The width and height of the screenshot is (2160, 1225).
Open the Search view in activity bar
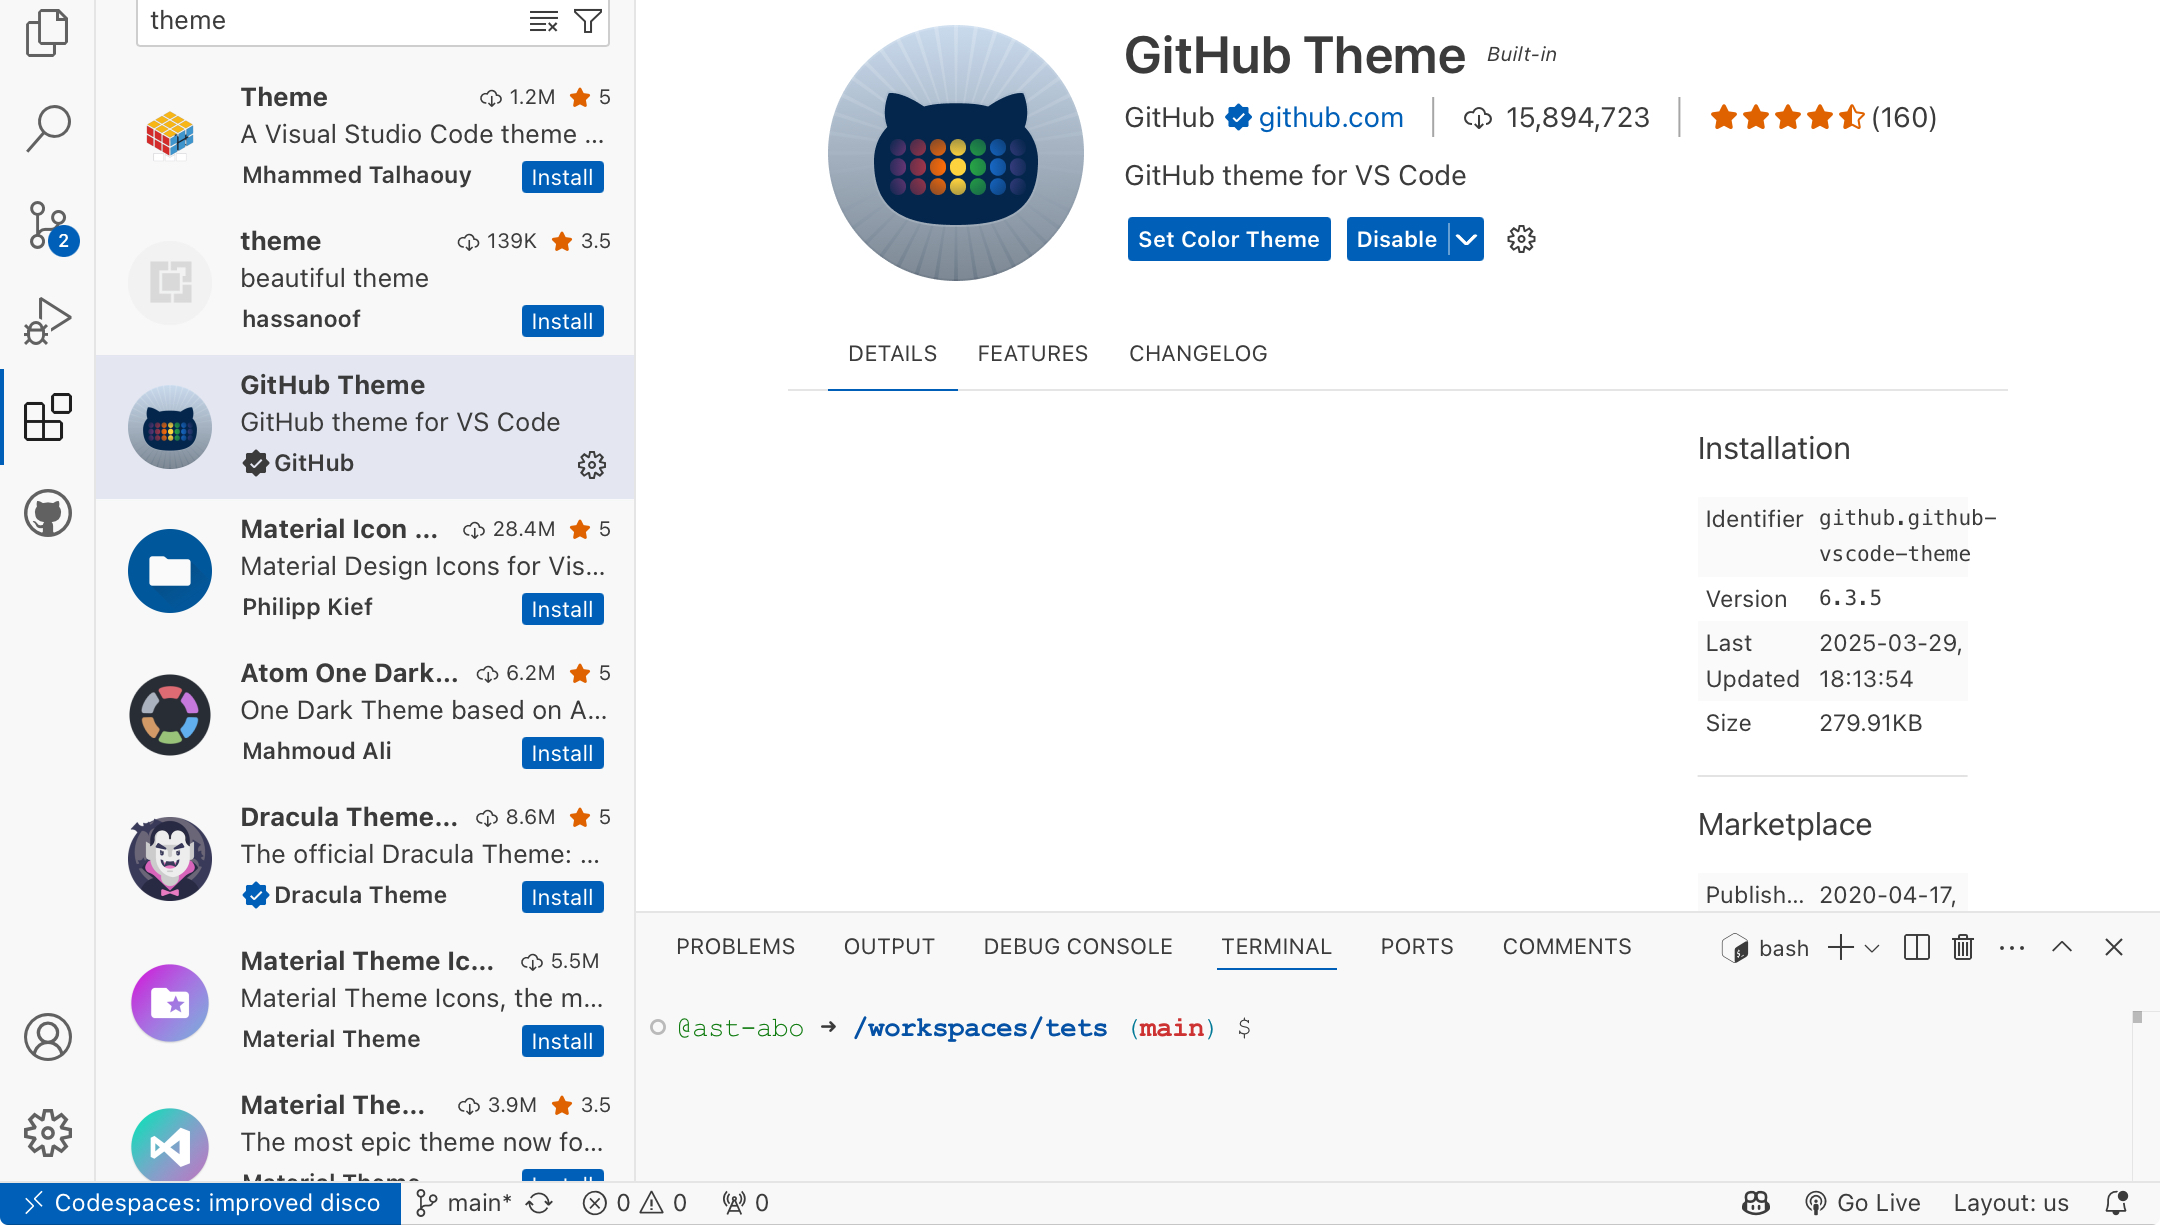[47, 128]
